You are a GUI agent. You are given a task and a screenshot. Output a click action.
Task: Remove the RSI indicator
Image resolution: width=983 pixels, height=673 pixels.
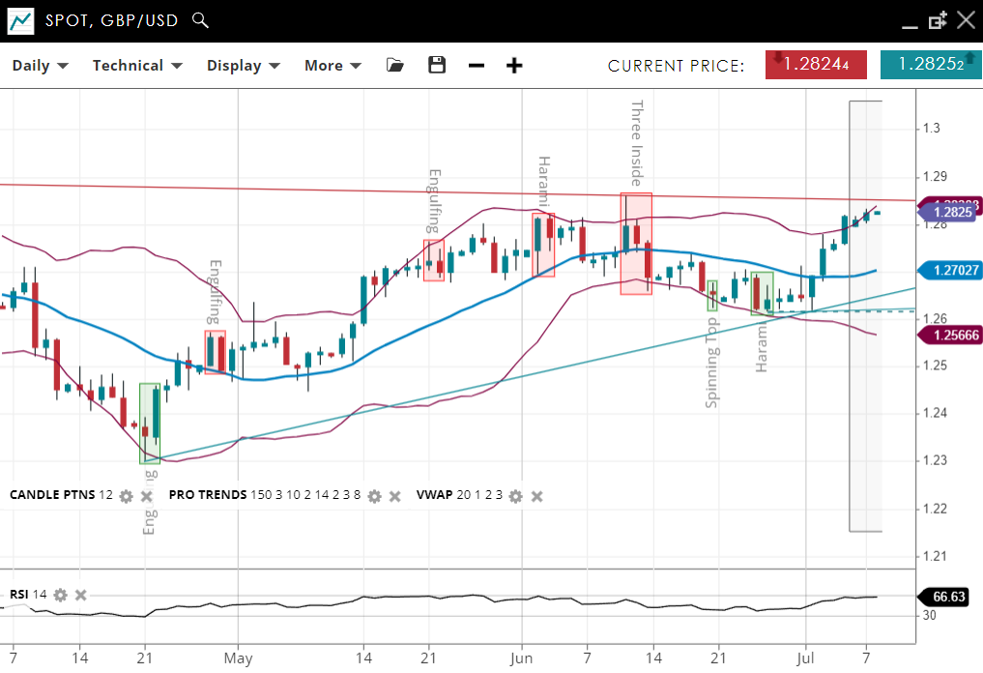81,595
